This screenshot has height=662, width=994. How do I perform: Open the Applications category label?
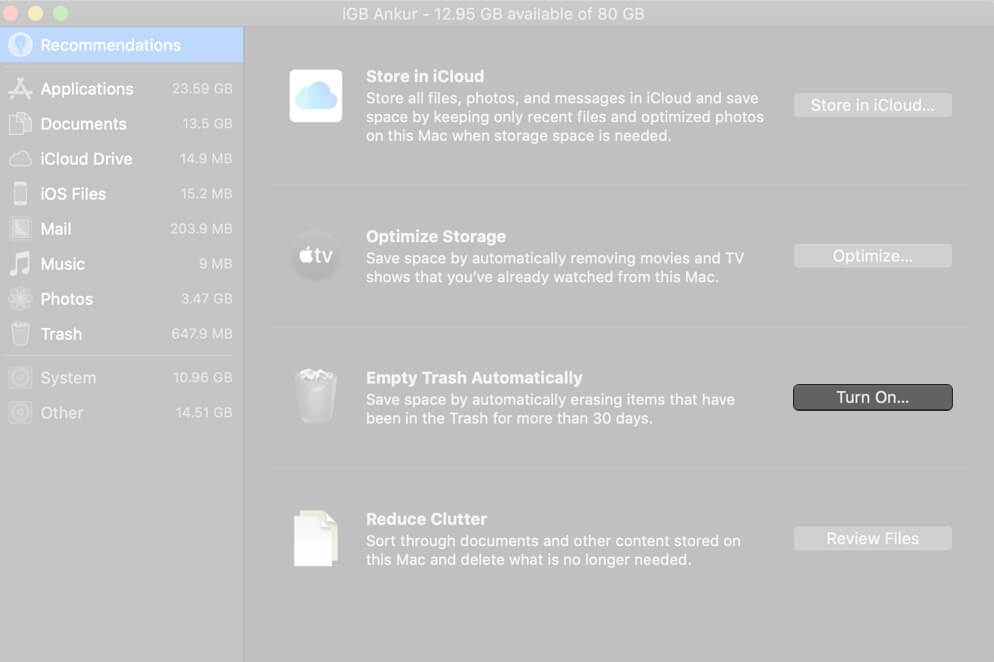point(87,89)
